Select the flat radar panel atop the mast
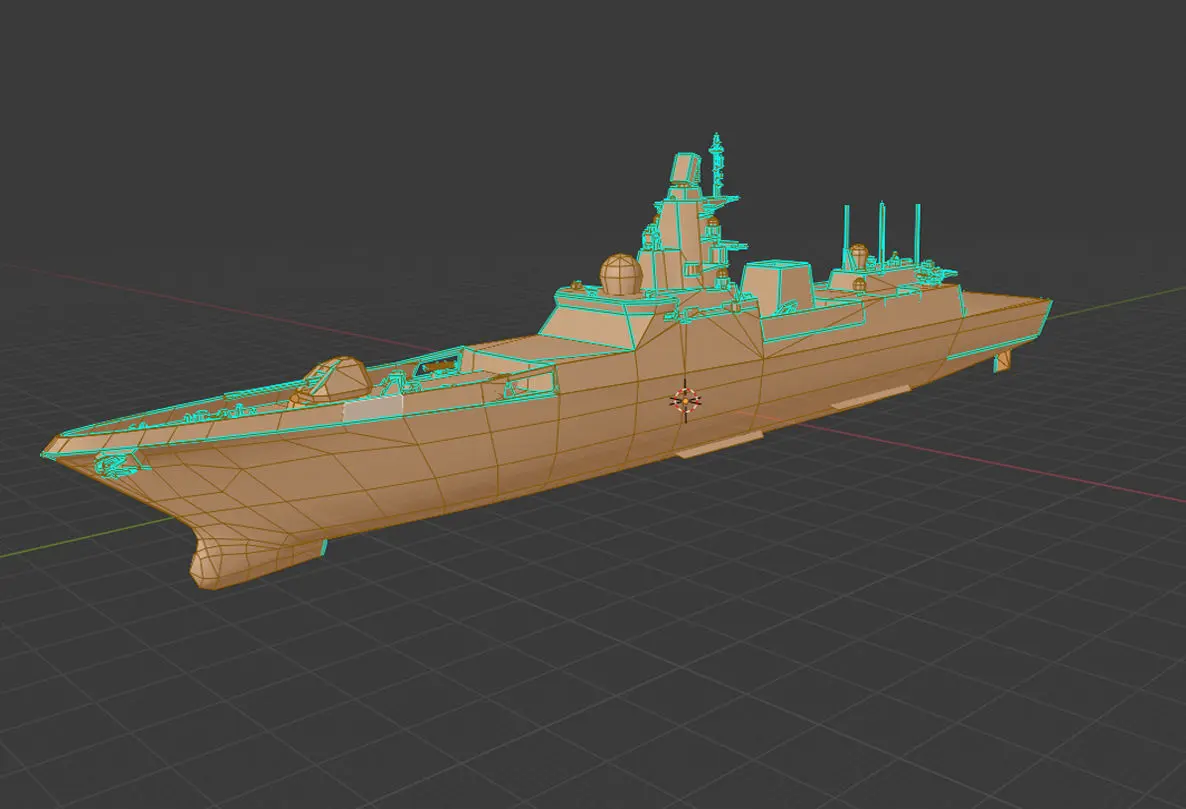Viewport: 1186px width, 809px height. (684, 169)
